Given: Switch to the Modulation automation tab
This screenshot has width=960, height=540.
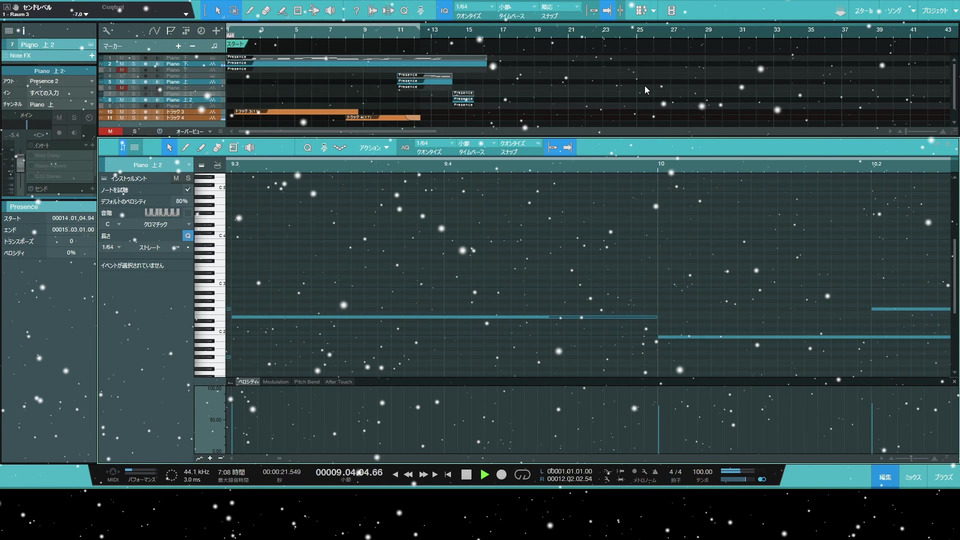Looking at the screenshot, I should tap(276, 382).
